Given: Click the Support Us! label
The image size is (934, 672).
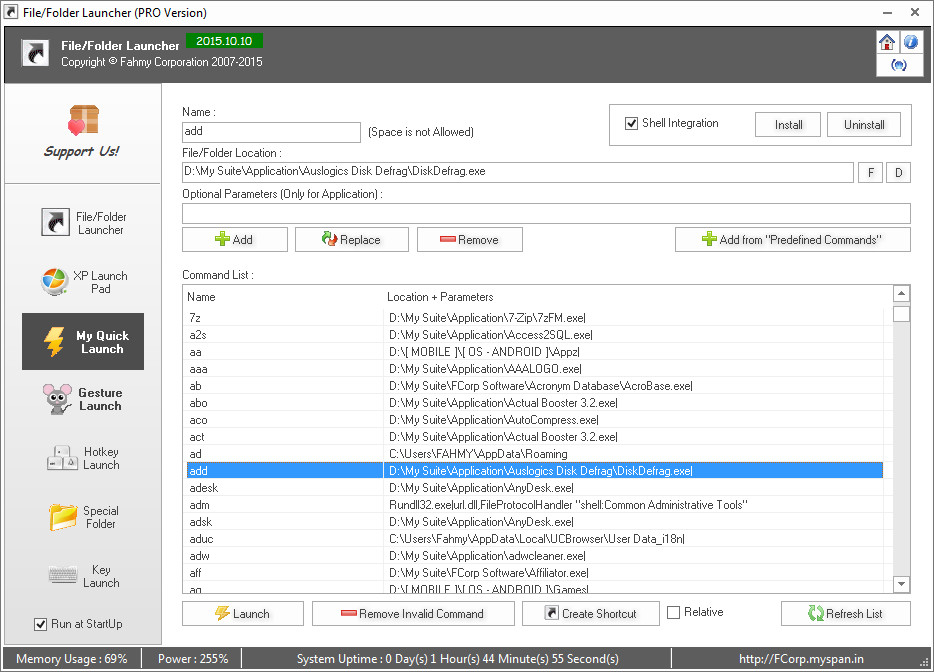Looking at the screenshot, I should [x=82, y=151].
